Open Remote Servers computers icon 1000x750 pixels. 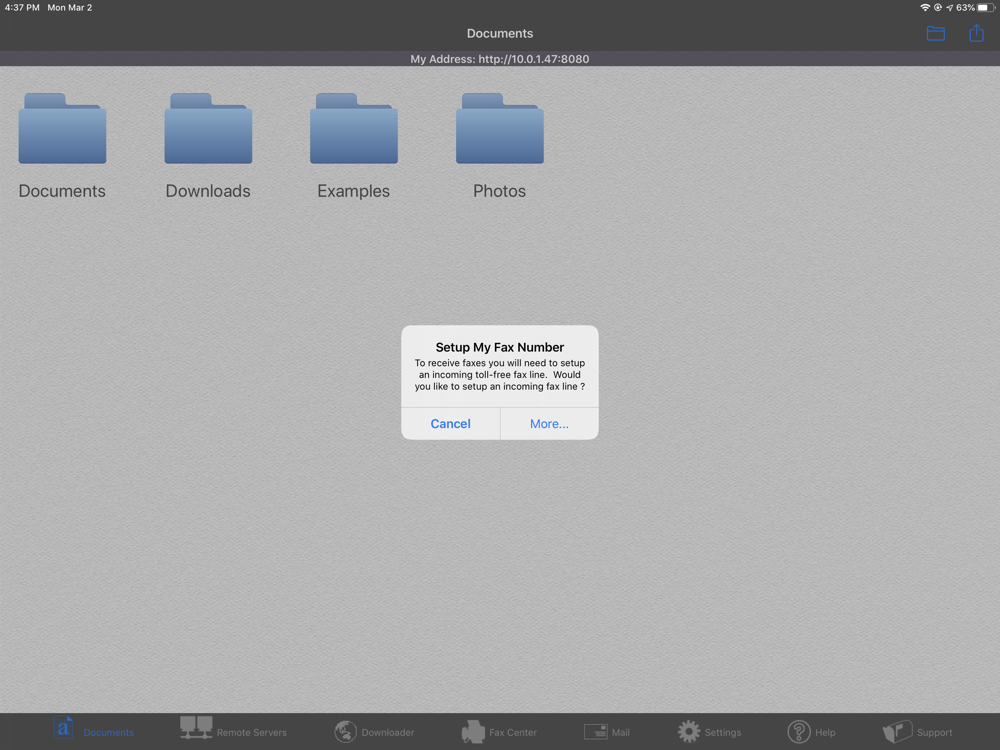[196, 728]
